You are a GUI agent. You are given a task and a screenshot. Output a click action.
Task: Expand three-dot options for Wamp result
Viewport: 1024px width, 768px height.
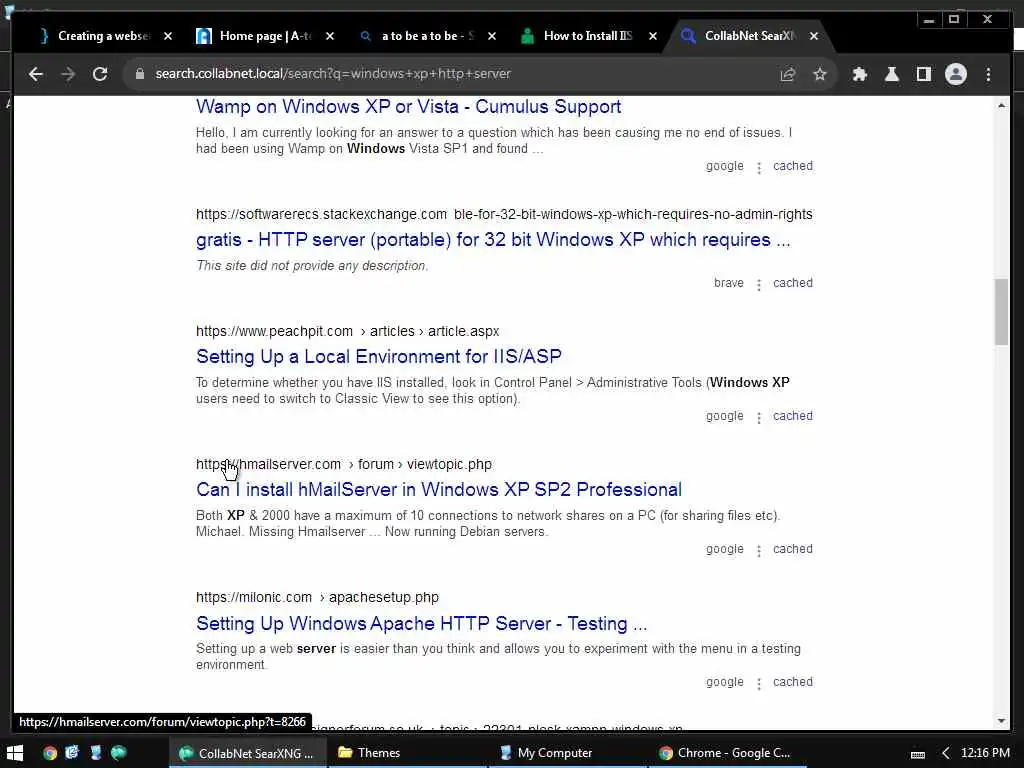tap(759, 168)
